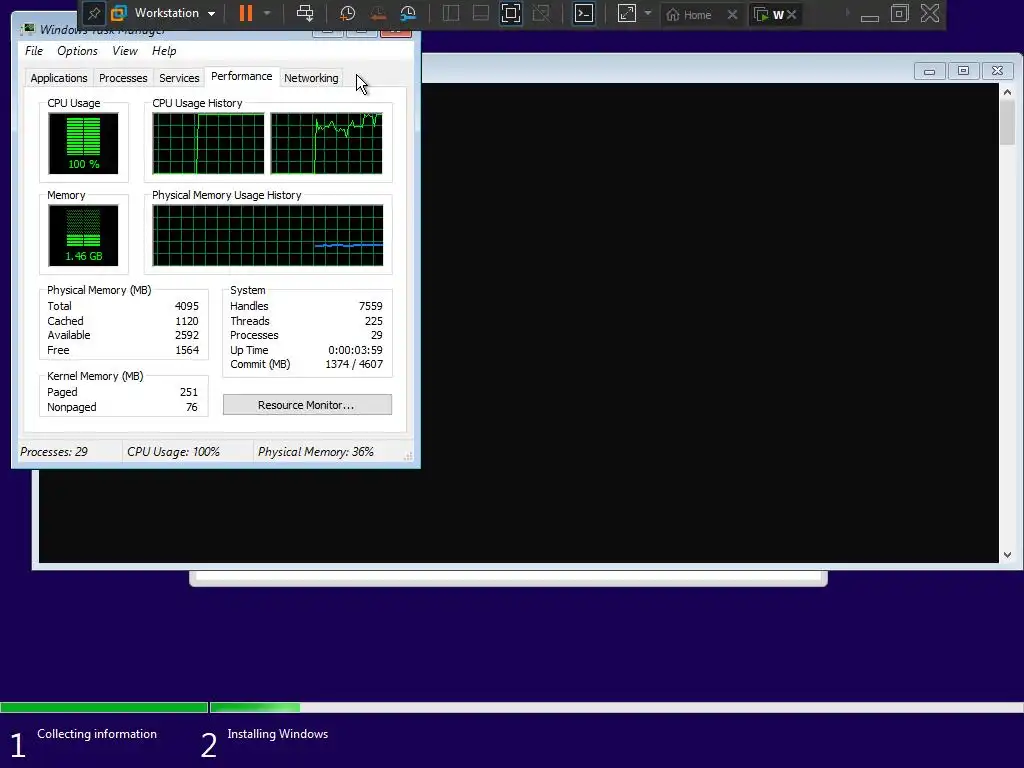Click the Handles value 7559

tap(370, 306)
